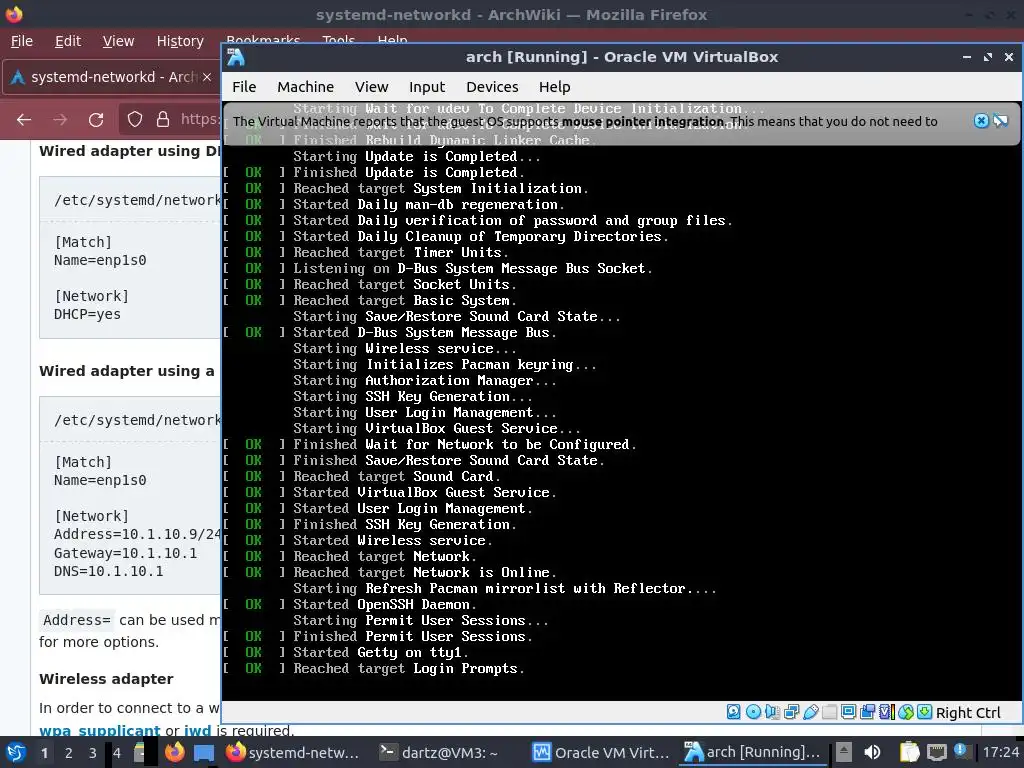The width and height of the screenshot is (1024, 768).
Task: Switch to desktop 1
Action: tap(44, 753)
